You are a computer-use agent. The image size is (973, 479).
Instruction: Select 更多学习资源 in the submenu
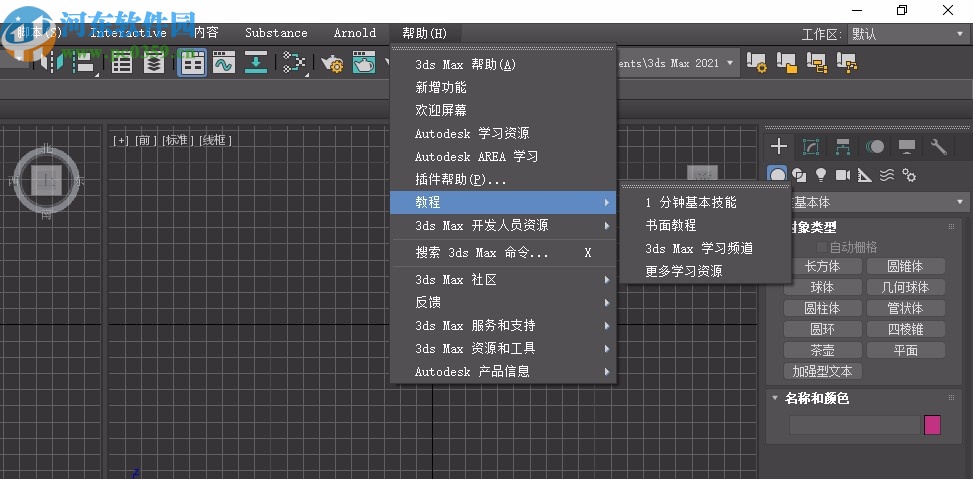706,272
